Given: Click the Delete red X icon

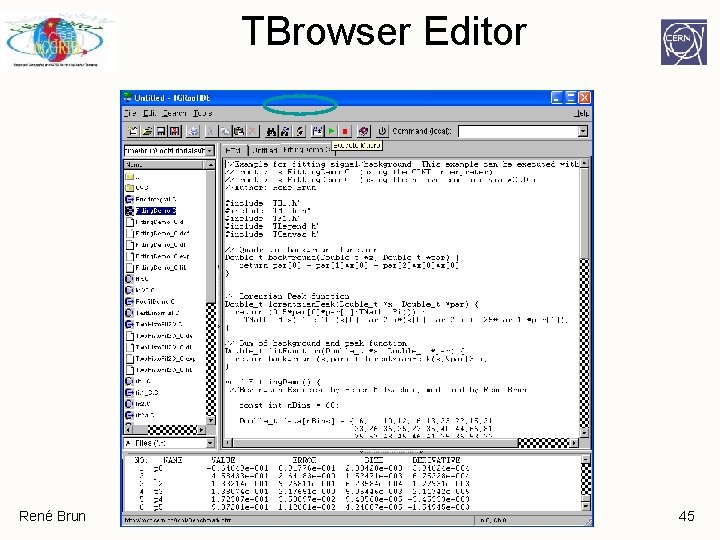Looking at the screenshot, I should coord(252,131).
